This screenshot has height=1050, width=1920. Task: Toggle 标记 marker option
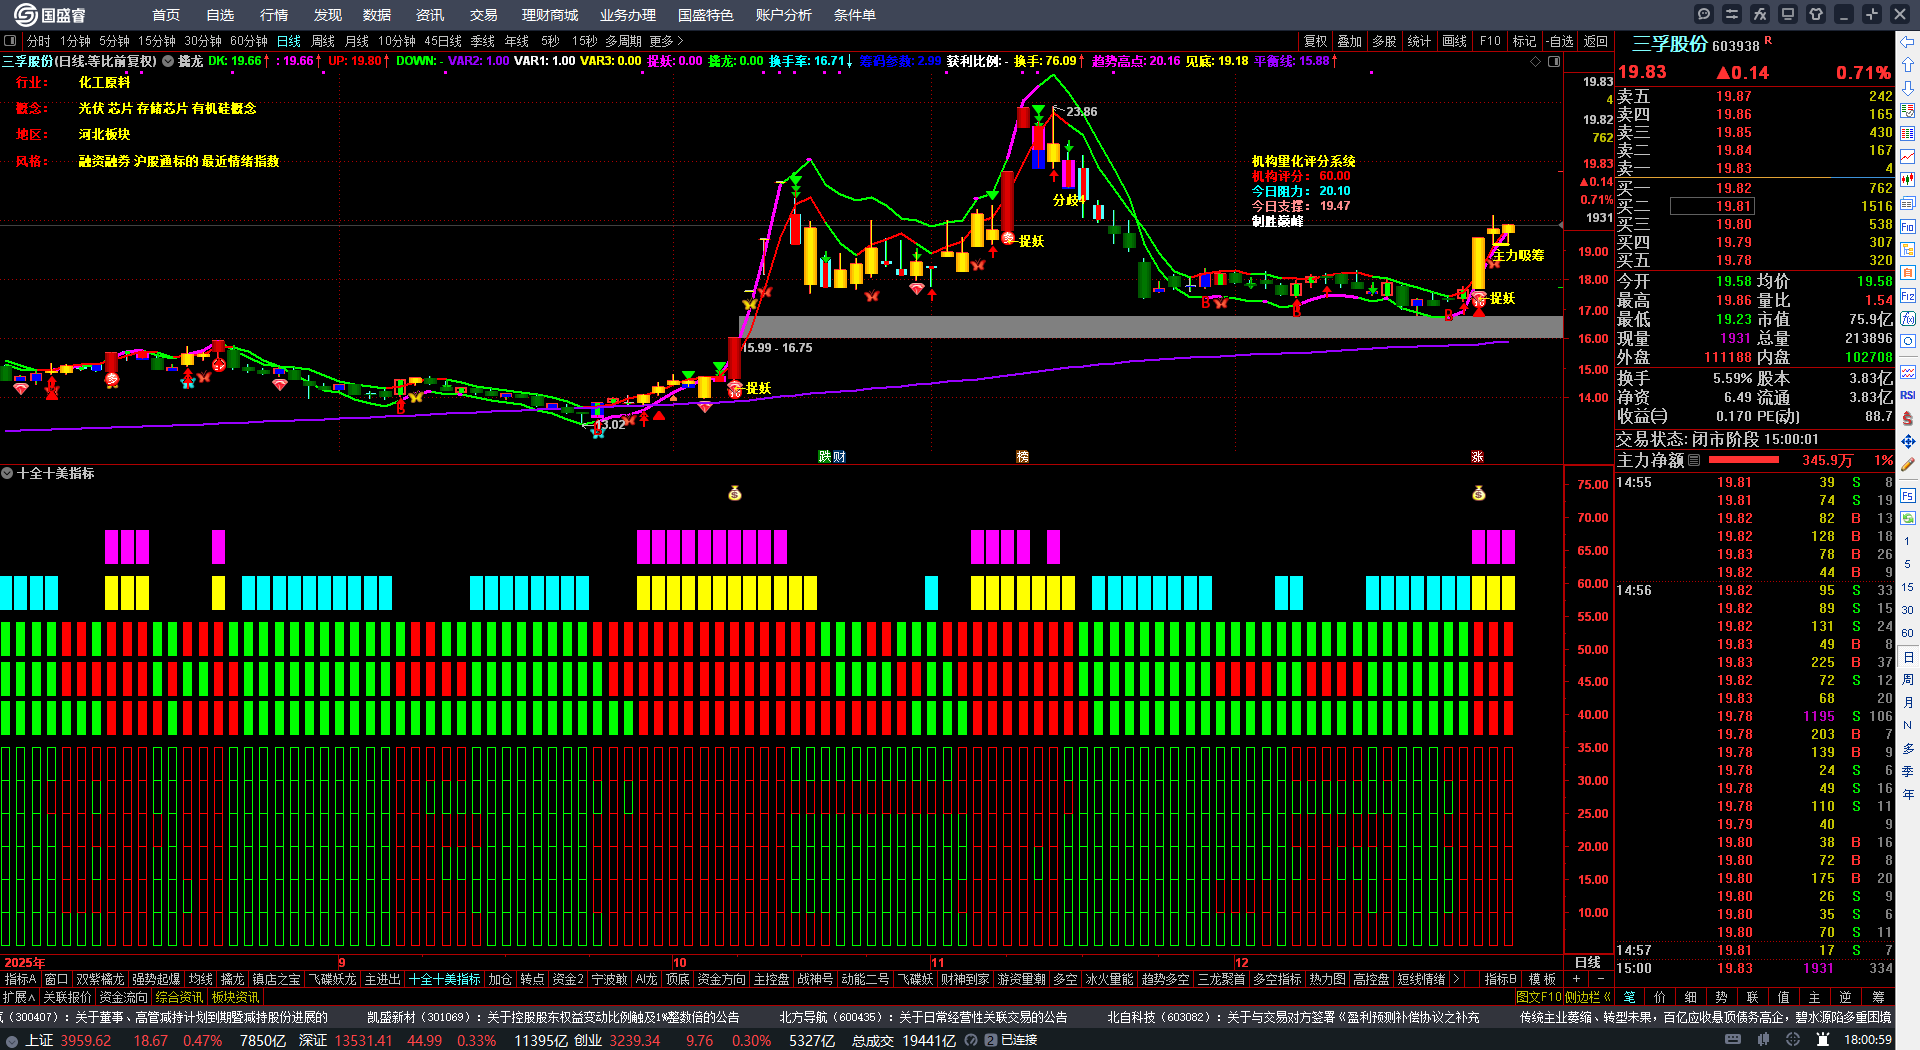pyautogui.click(x=1524, y=41)
